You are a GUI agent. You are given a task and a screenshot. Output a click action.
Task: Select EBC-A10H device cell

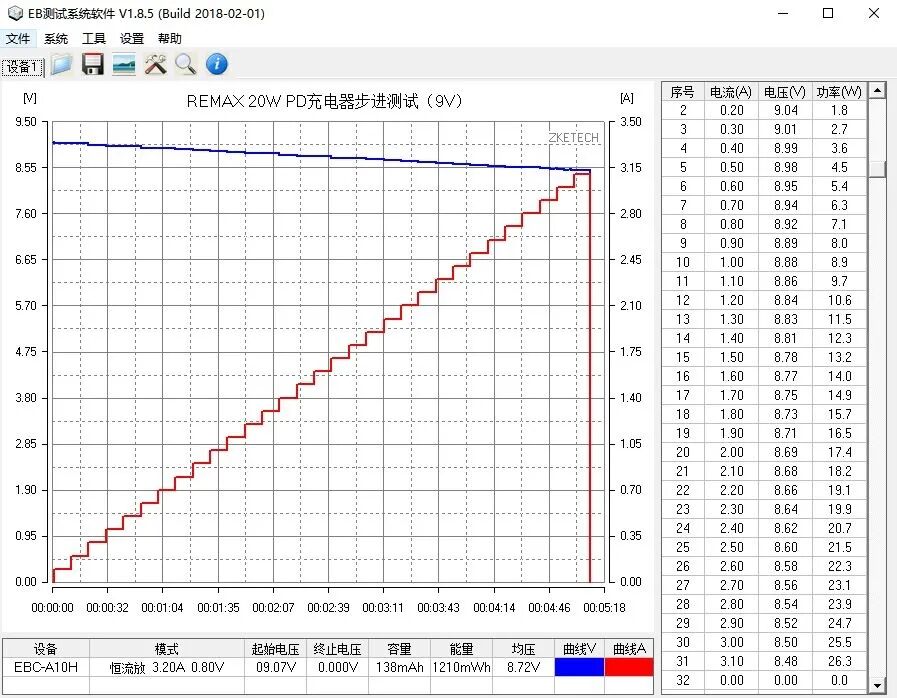coord(46,667)
